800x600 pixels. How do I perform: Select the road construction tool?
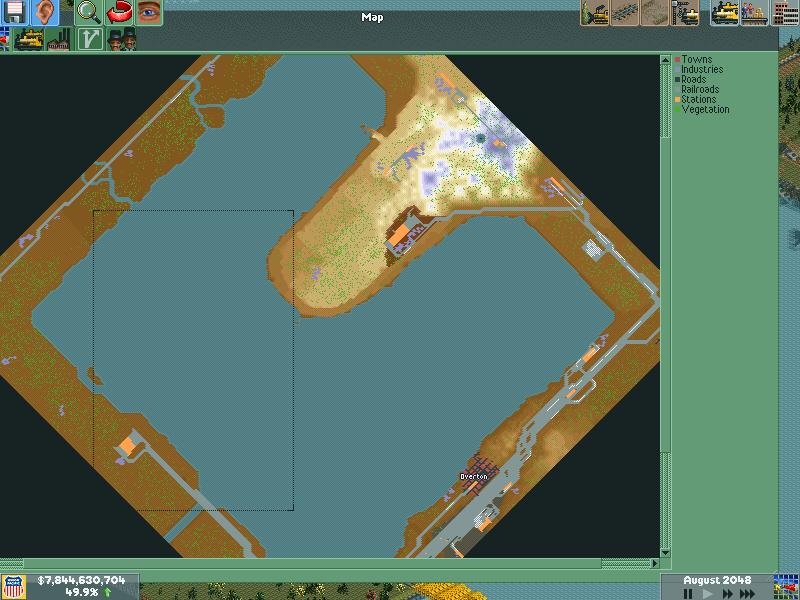click(655, 12)
